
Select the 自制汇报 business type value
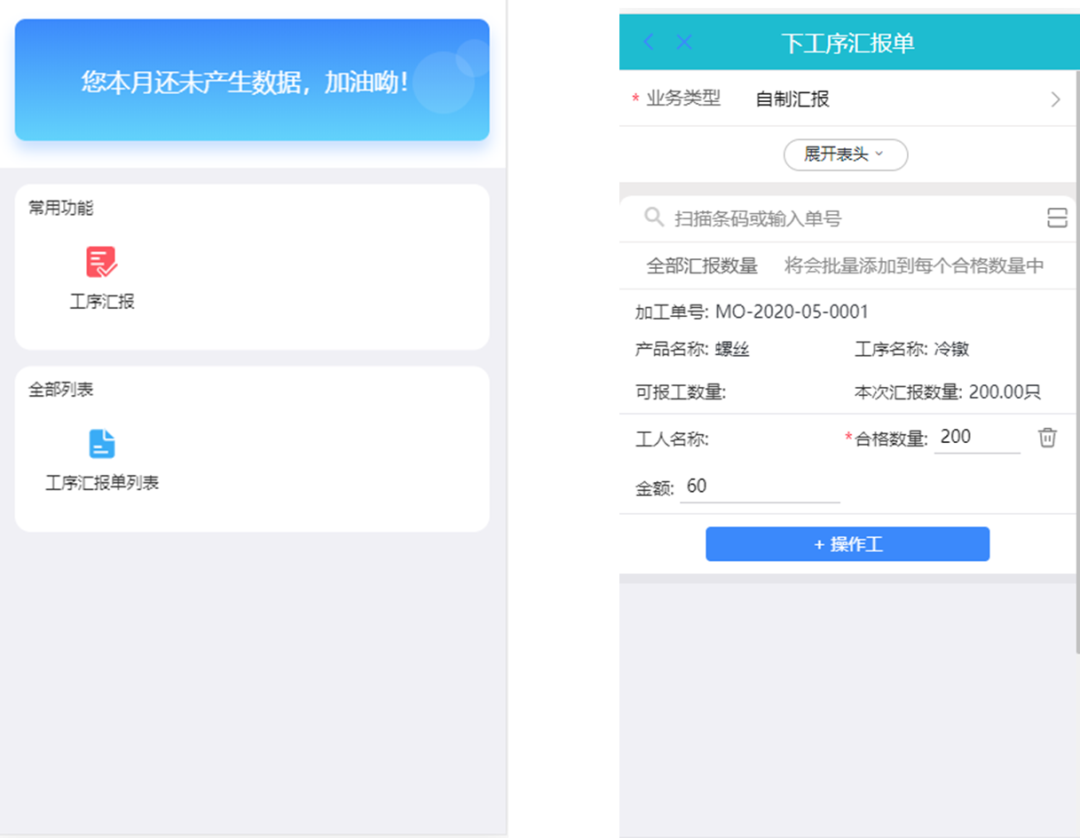[x=792, y=99]
